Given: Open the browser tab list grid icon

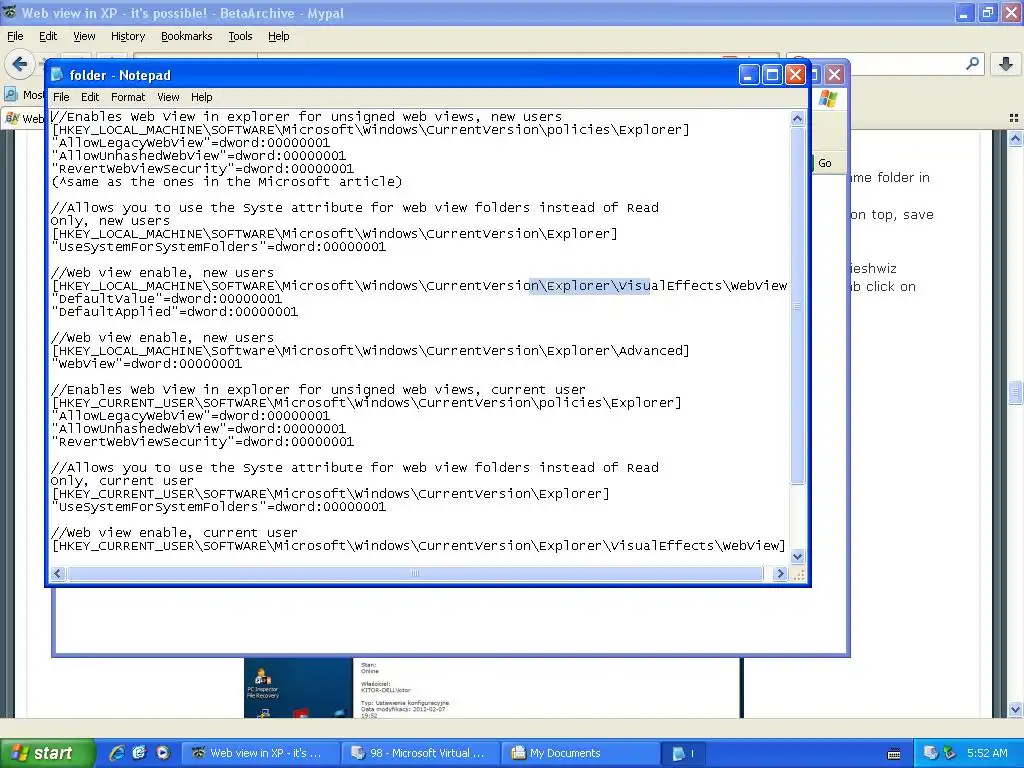Looking at the screenshot, I should click(x=1014, y=118).
